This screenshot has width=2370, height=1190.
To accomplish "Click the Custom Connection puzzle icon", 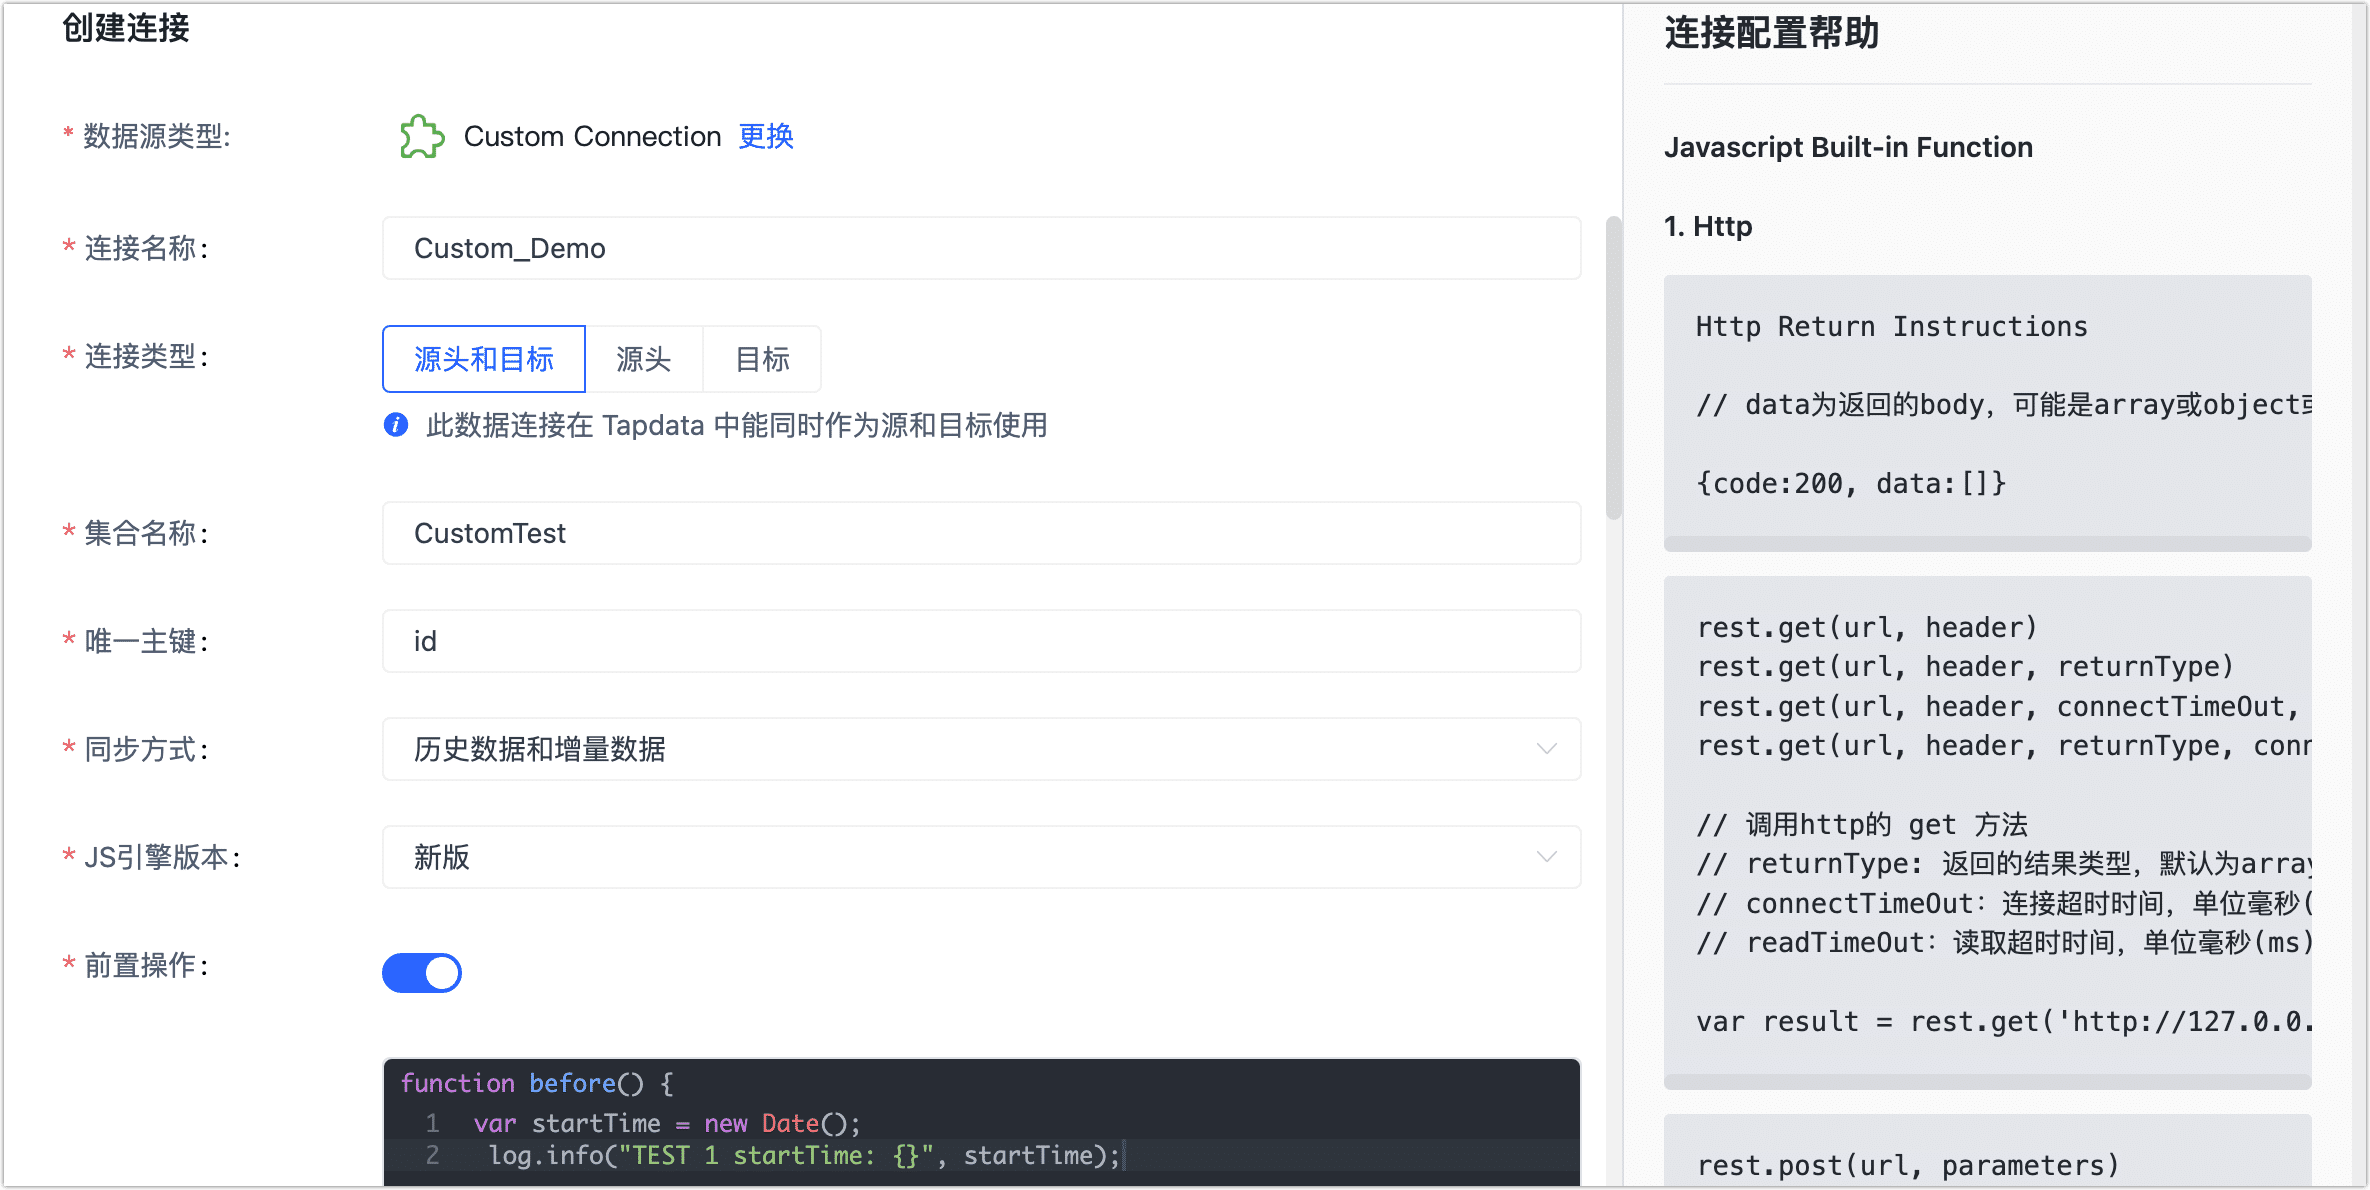I will click(x=421, y=137).
